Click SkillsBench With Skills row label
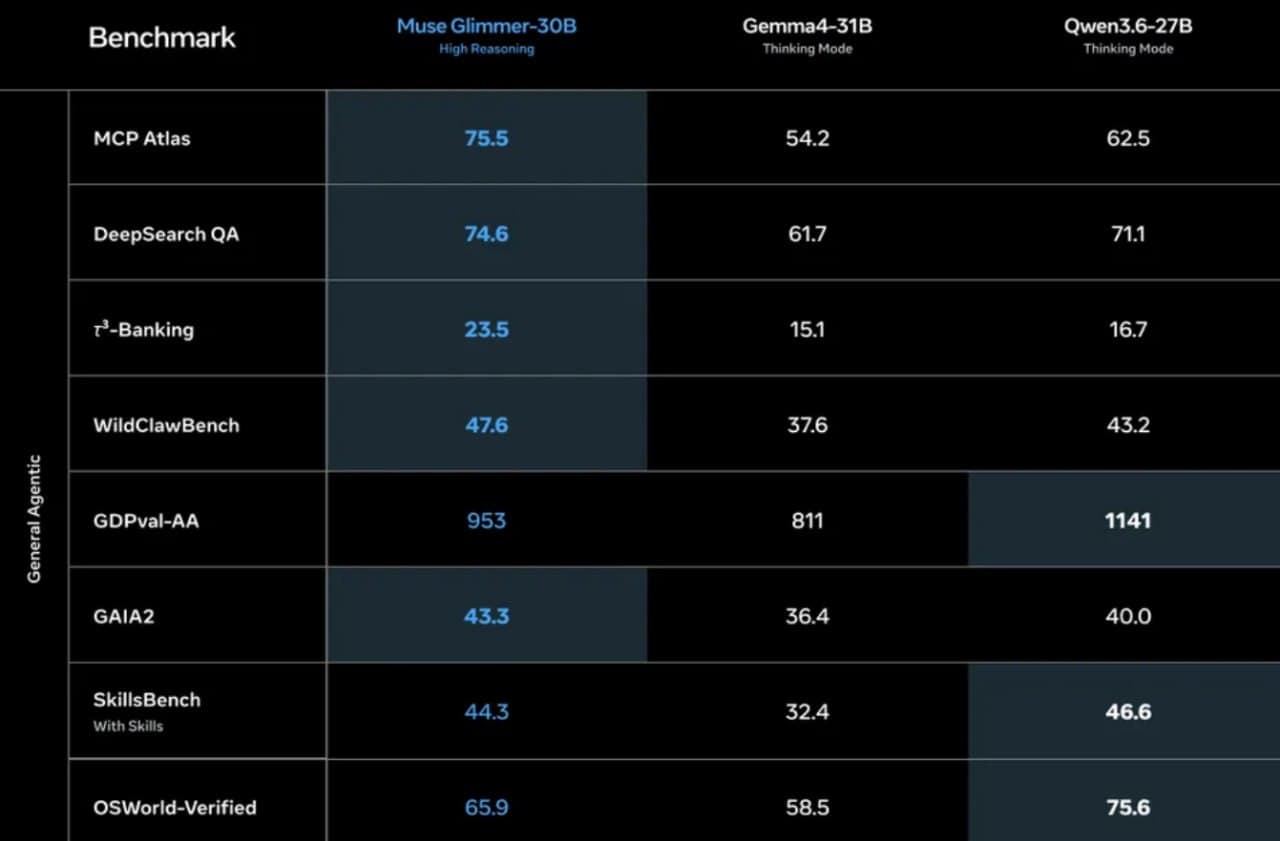Viewport: 1280px width, 841px height. pyautogui.click(x=147, y=711)
